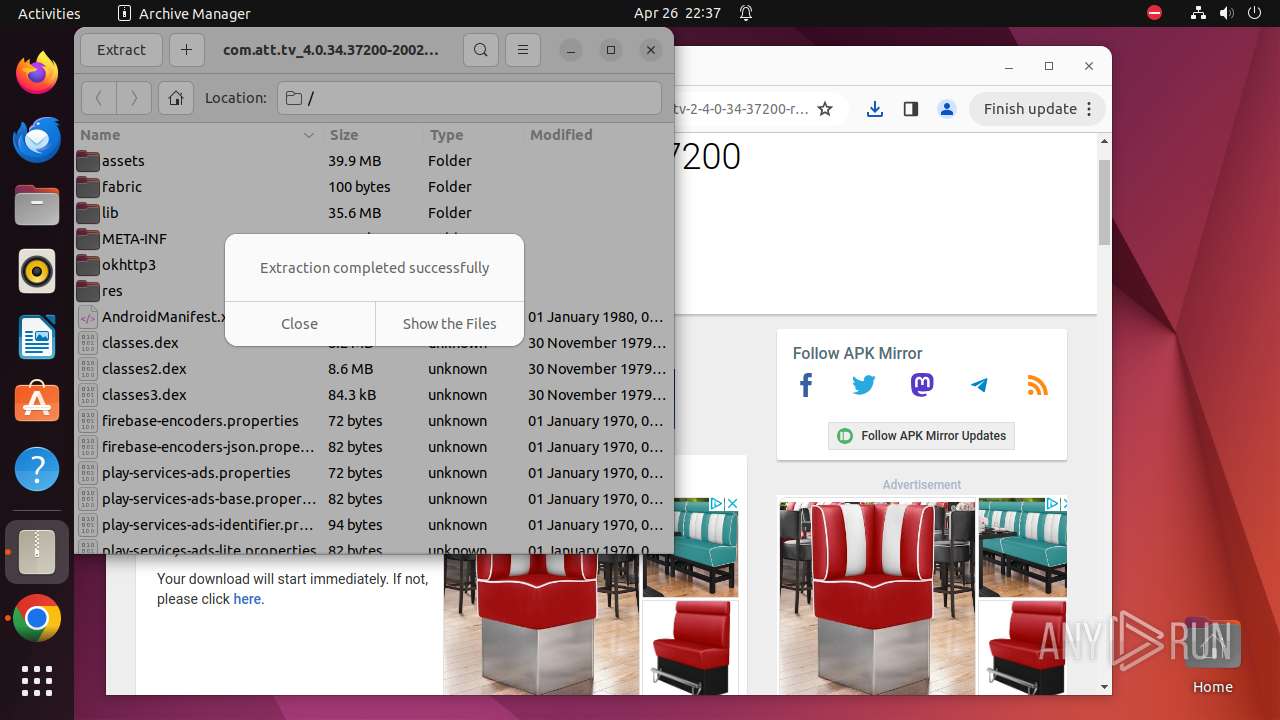The image size is (1280, 720).
Task: Open Rhythmbox from the dock
Action: (x=37, y=271)
